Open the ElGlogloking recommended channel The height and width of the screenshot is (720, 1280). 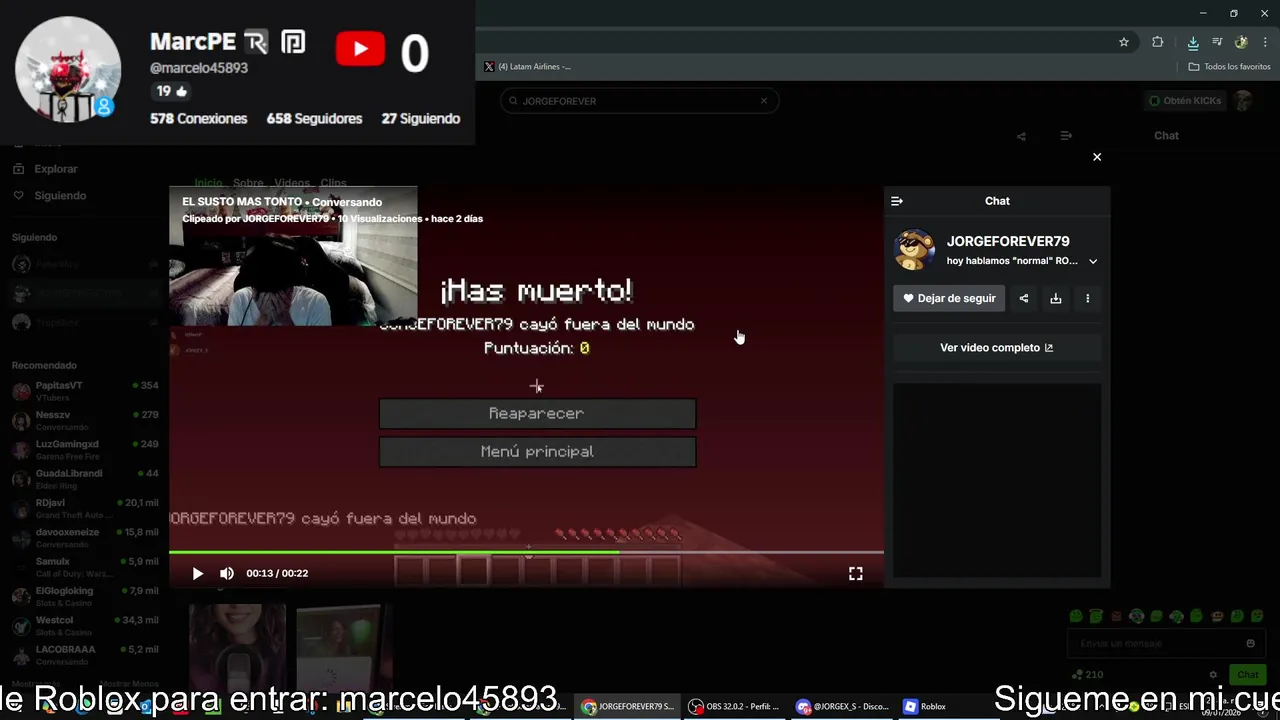pos(84,596)
